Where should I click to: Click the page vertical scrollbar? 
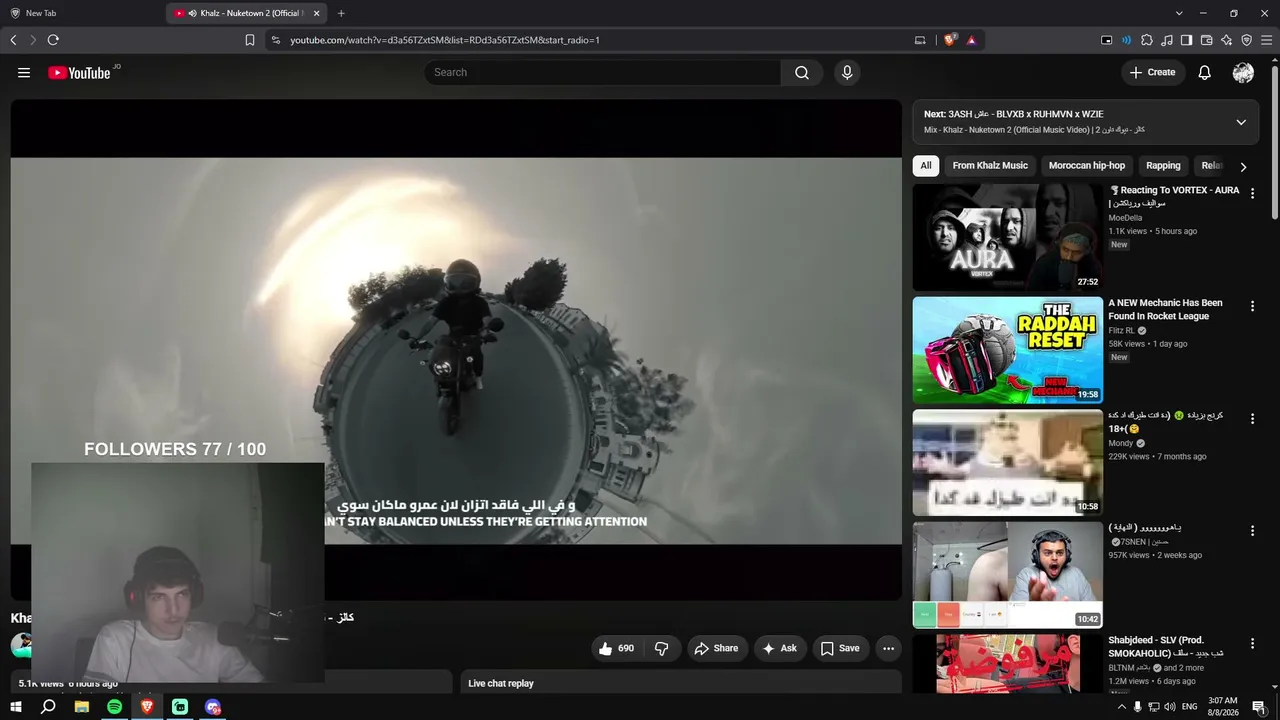tap(1274, 140)
